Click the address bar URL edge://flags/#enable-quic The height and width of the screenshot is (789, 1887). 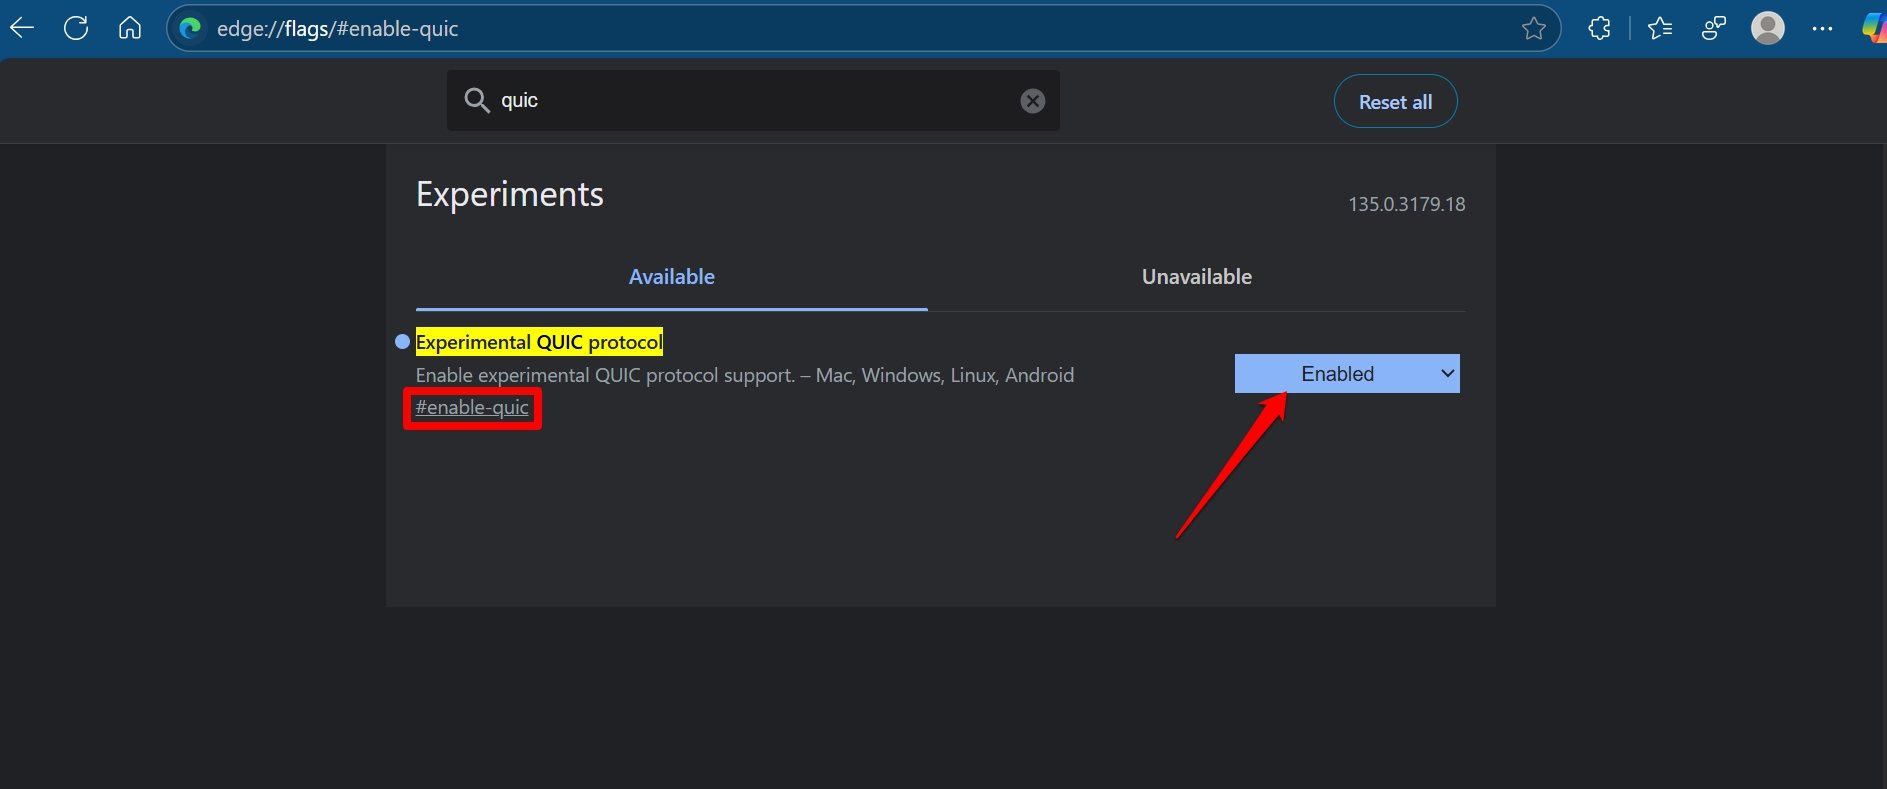tap(337, 29)
